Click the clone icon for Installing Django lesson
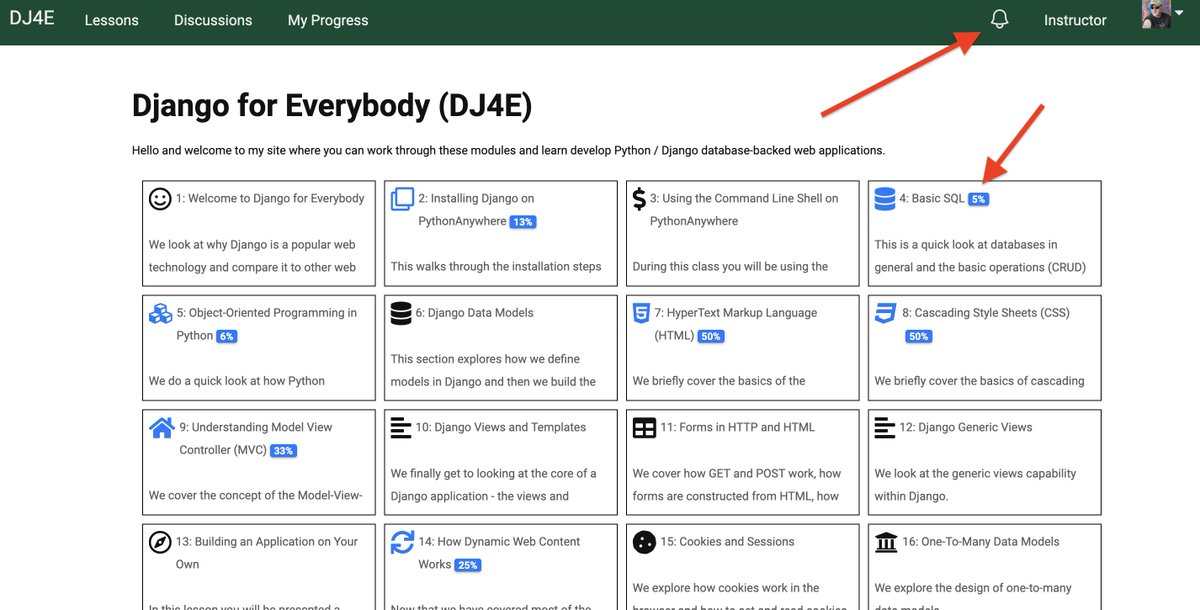 [402, 199]
